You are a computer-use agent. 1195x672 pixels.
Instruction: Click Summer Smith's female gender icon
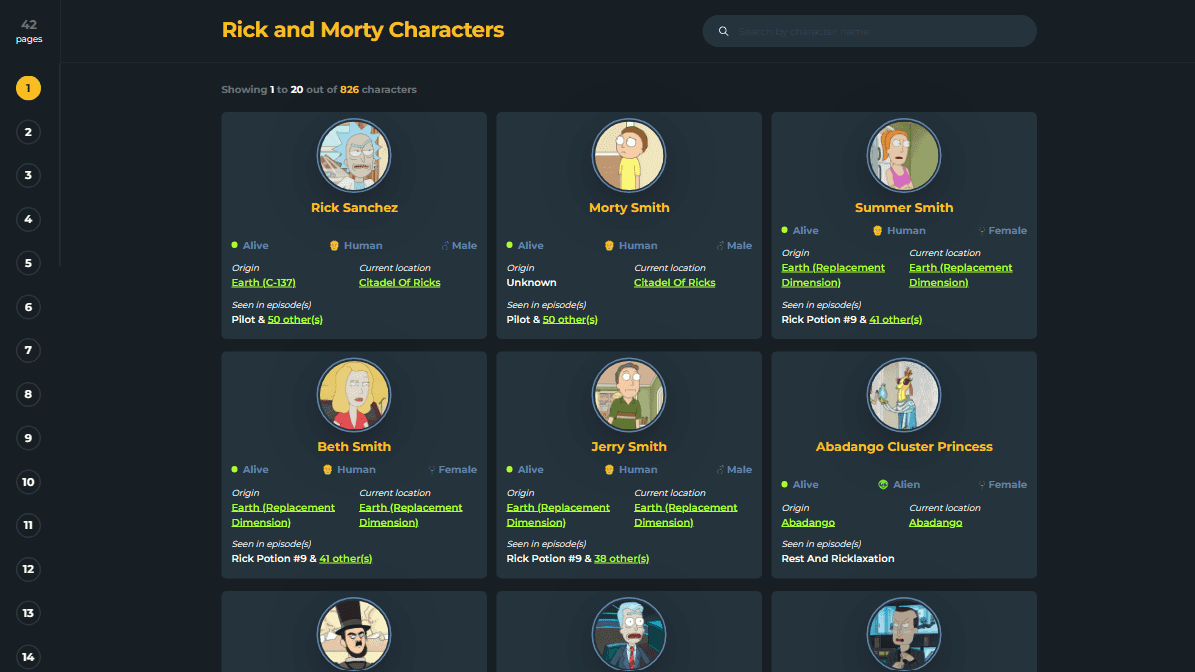[983, 231]
